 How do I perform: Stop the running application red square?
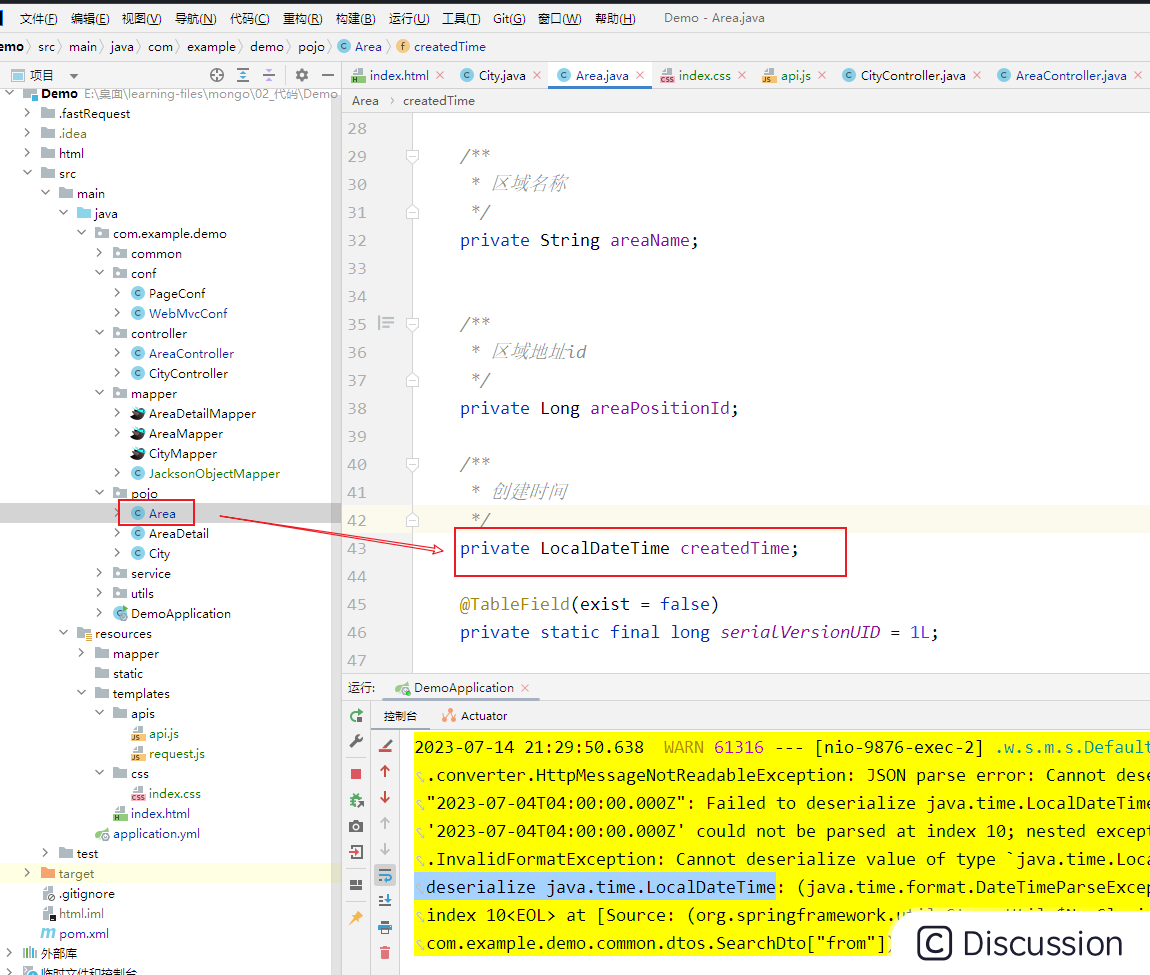tap(356, 774)
